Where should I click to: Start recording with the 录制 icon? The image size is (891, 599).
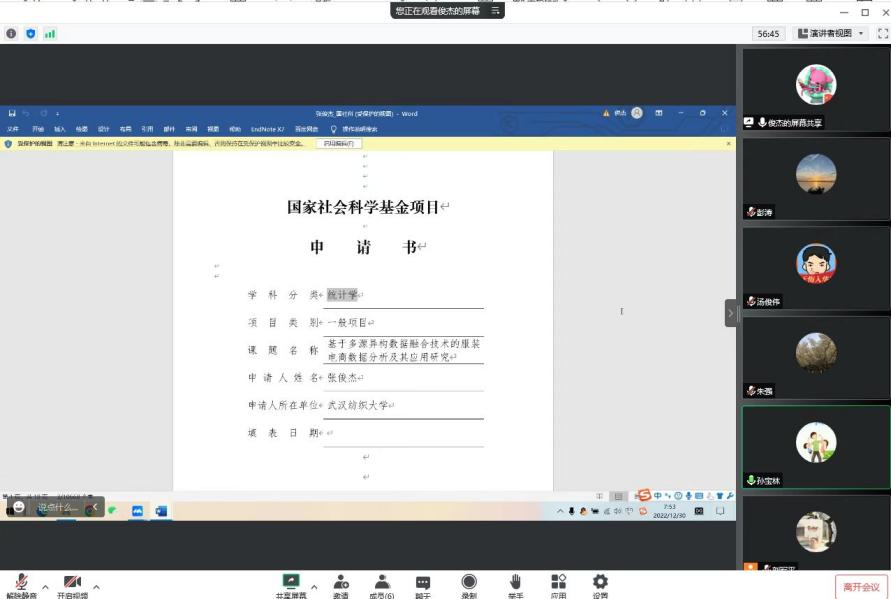(x=469, y=583)
